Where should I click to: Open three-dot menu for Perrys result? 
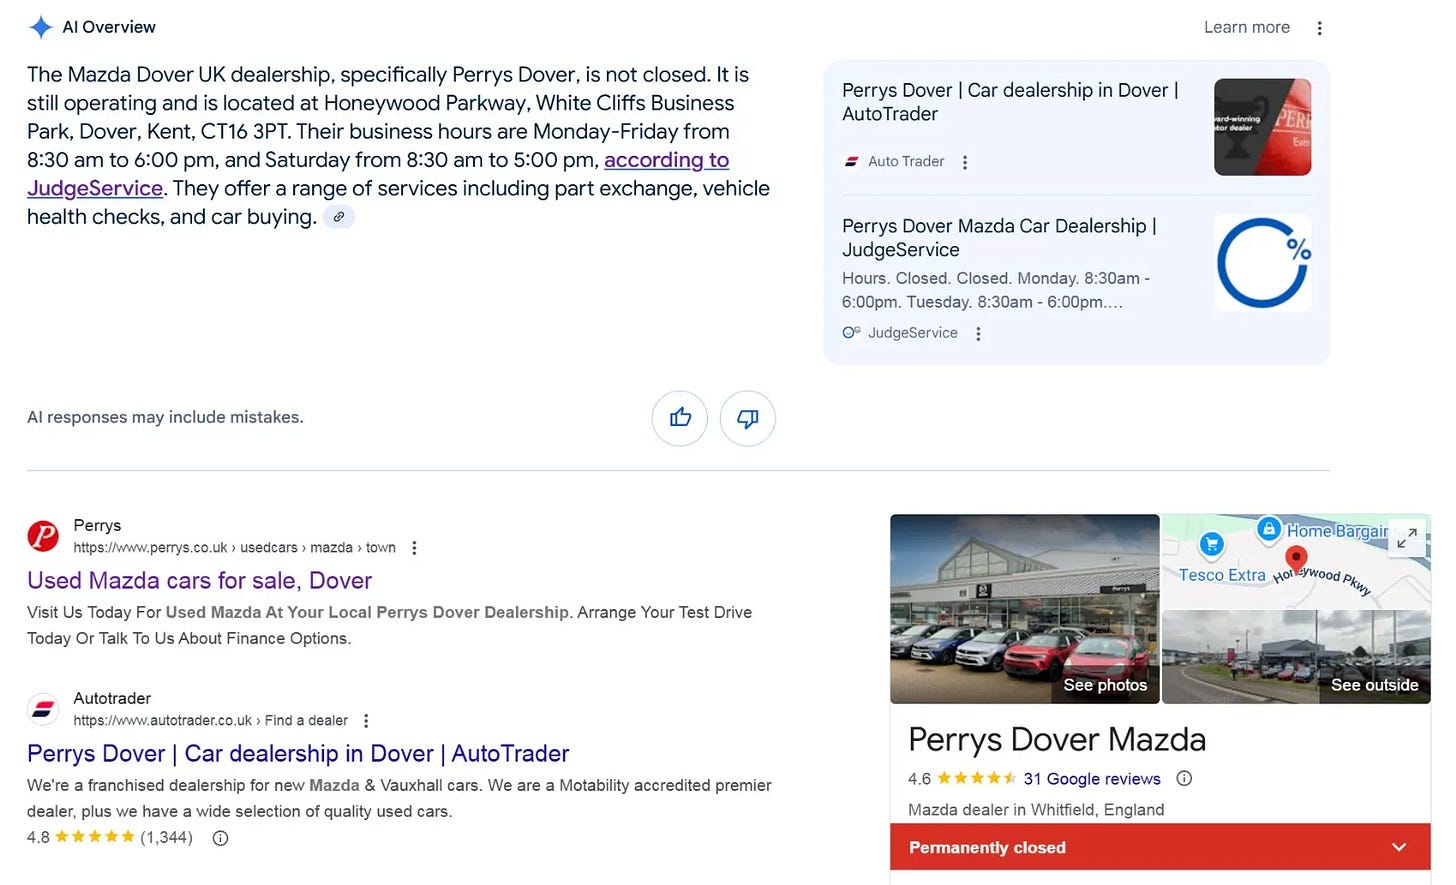click(414, 548)
